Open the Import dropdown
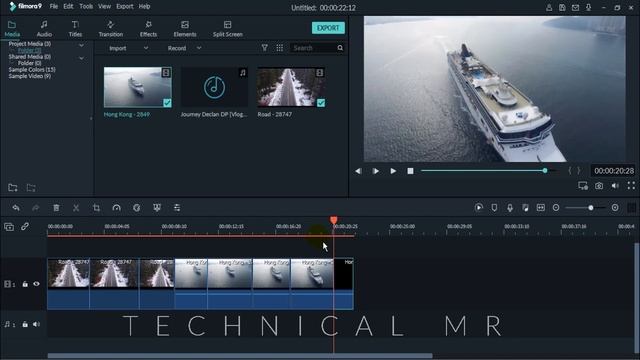This screenshot has height=360, width=640. pos(128,48)
